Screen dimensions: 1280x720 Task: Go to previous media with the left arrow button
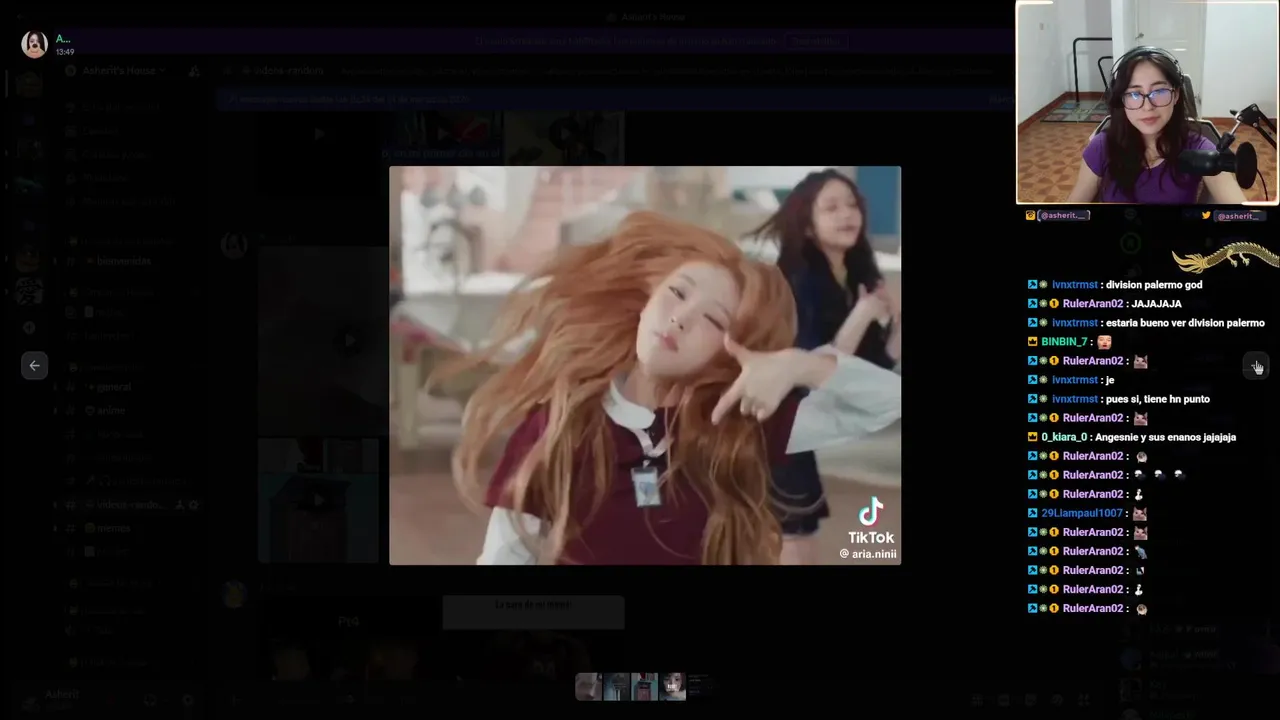(34, 366)
